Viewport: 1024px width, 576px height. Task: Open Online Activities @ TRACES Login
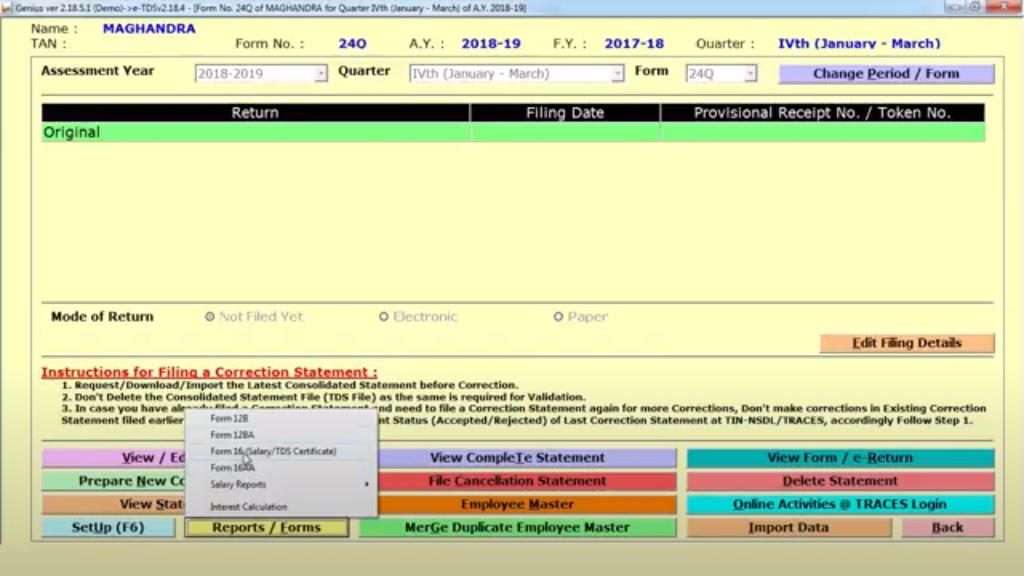839,505
